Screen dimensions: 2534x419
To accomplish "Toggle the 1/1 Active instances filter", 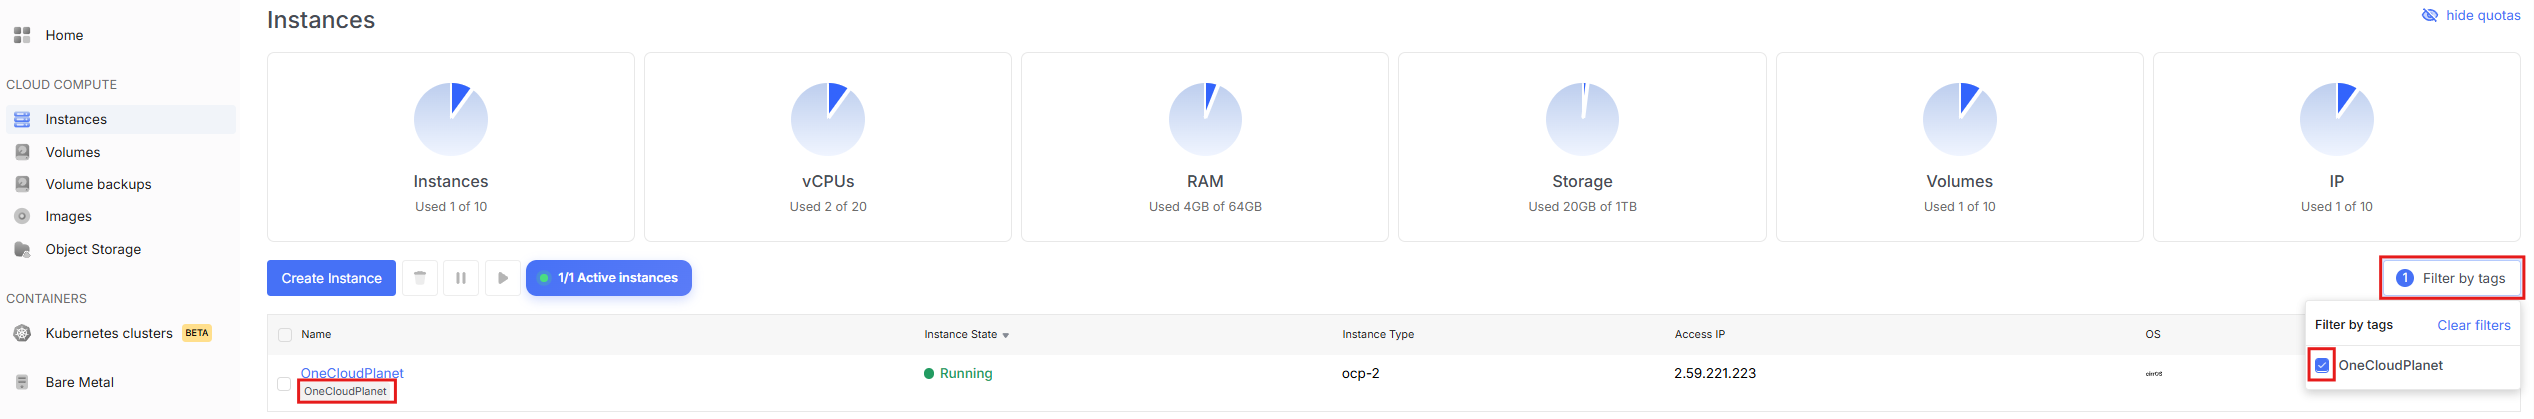I will (x=609, y=278).
